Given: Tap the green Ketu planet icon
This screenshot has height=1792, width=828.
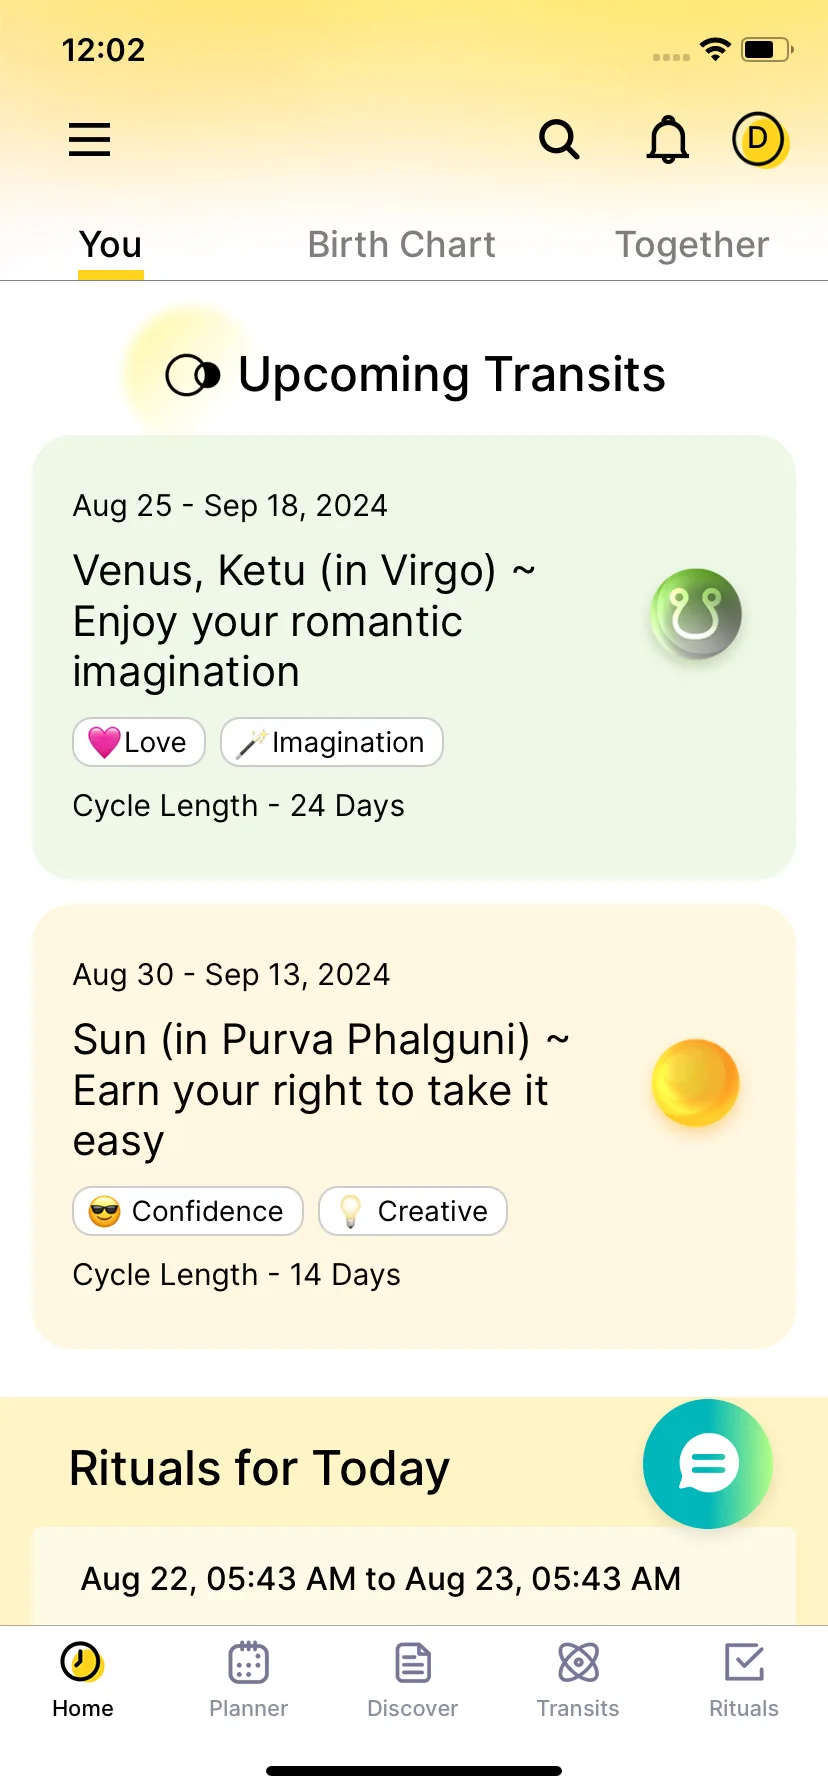Looking at the screenshot, I should pos(696,614).
